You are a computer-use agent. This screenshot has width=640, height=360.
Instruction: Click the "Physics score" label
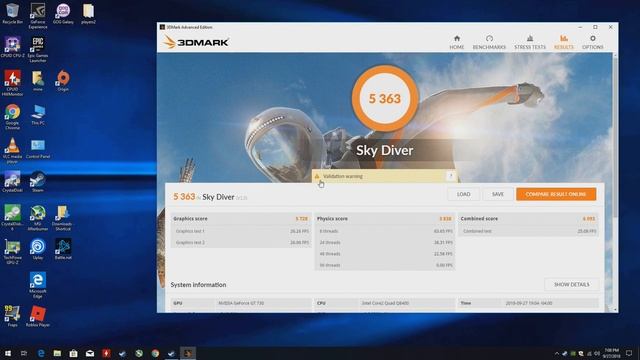pos(332,219)
